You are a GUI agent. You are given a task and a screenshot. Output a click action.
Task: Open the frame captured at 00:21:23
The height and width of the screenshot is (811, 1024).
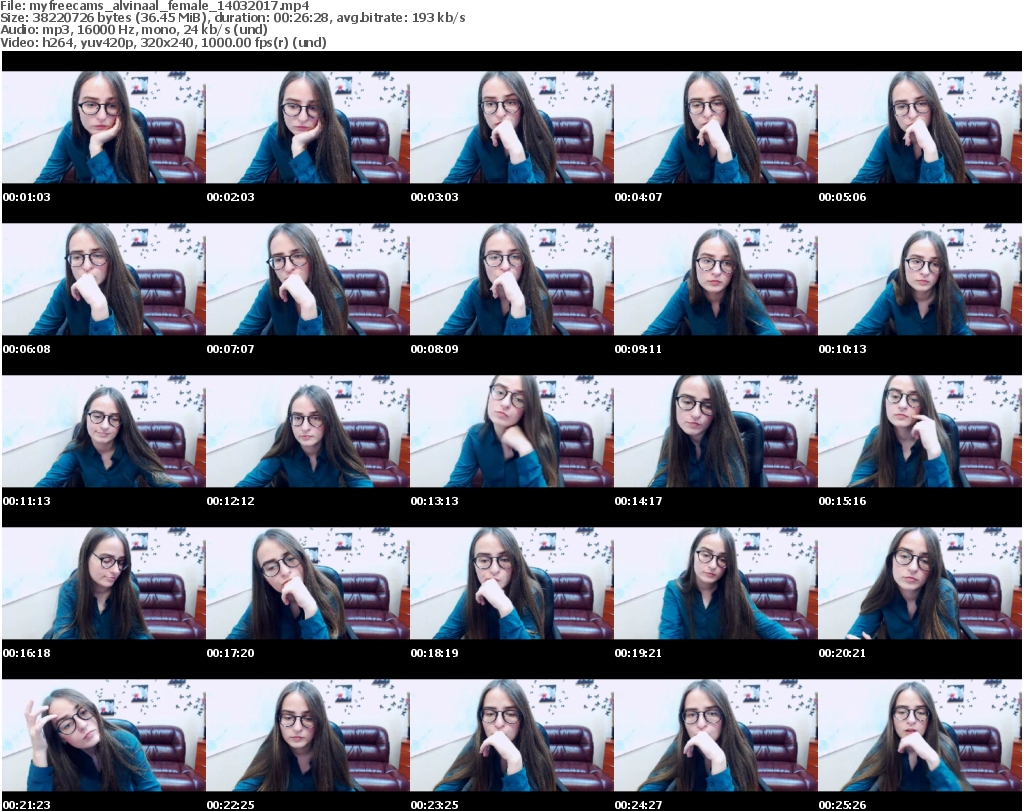[x=104, y=735]
